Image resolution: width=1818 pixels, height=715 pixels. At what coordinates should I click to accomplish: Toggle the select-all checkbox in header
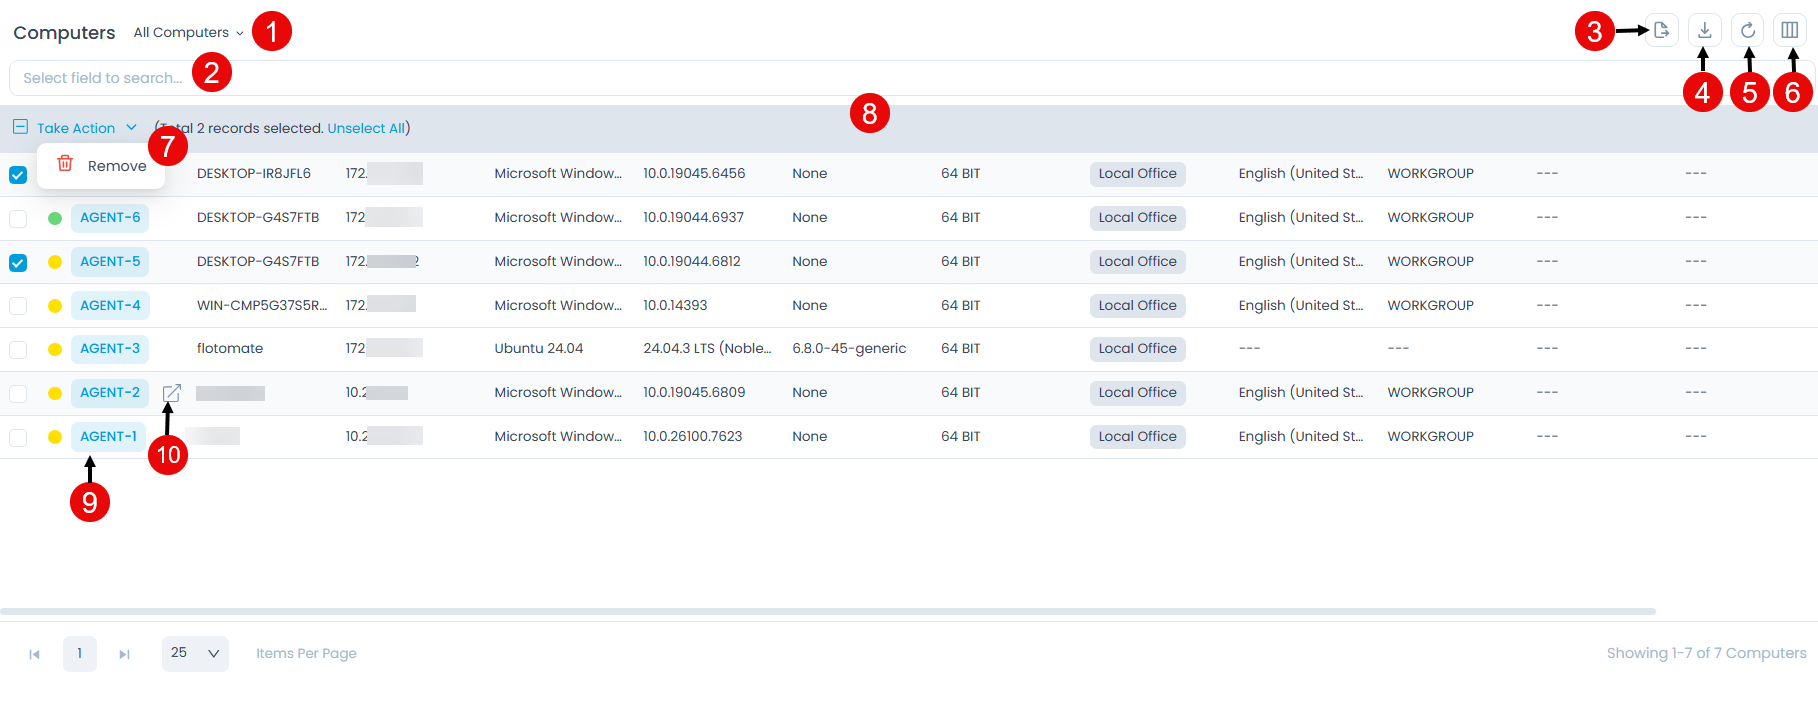20,127
